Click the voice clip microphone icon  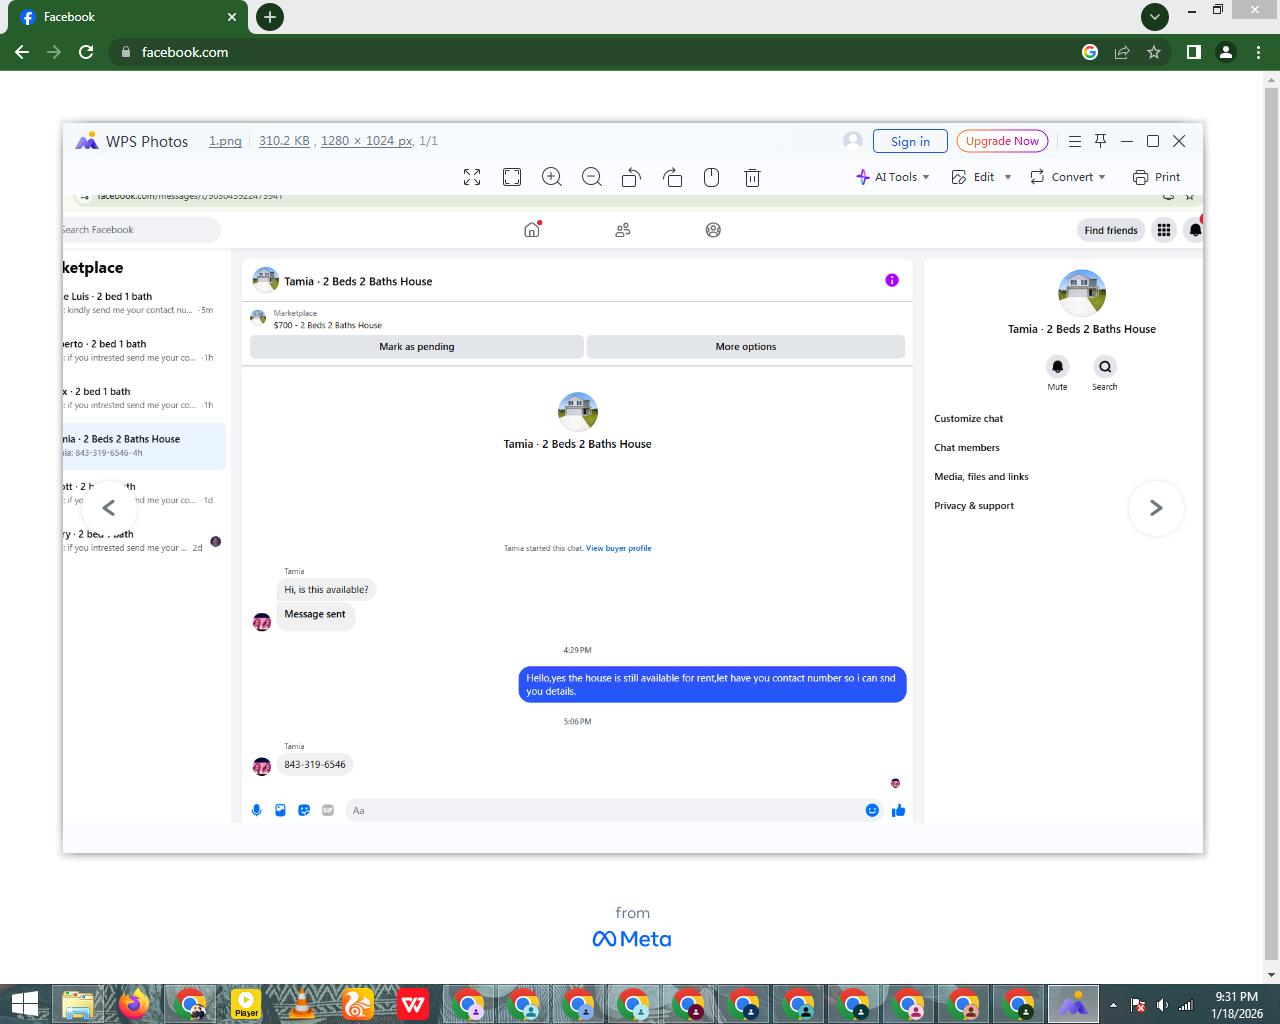[x=257, y=810]
